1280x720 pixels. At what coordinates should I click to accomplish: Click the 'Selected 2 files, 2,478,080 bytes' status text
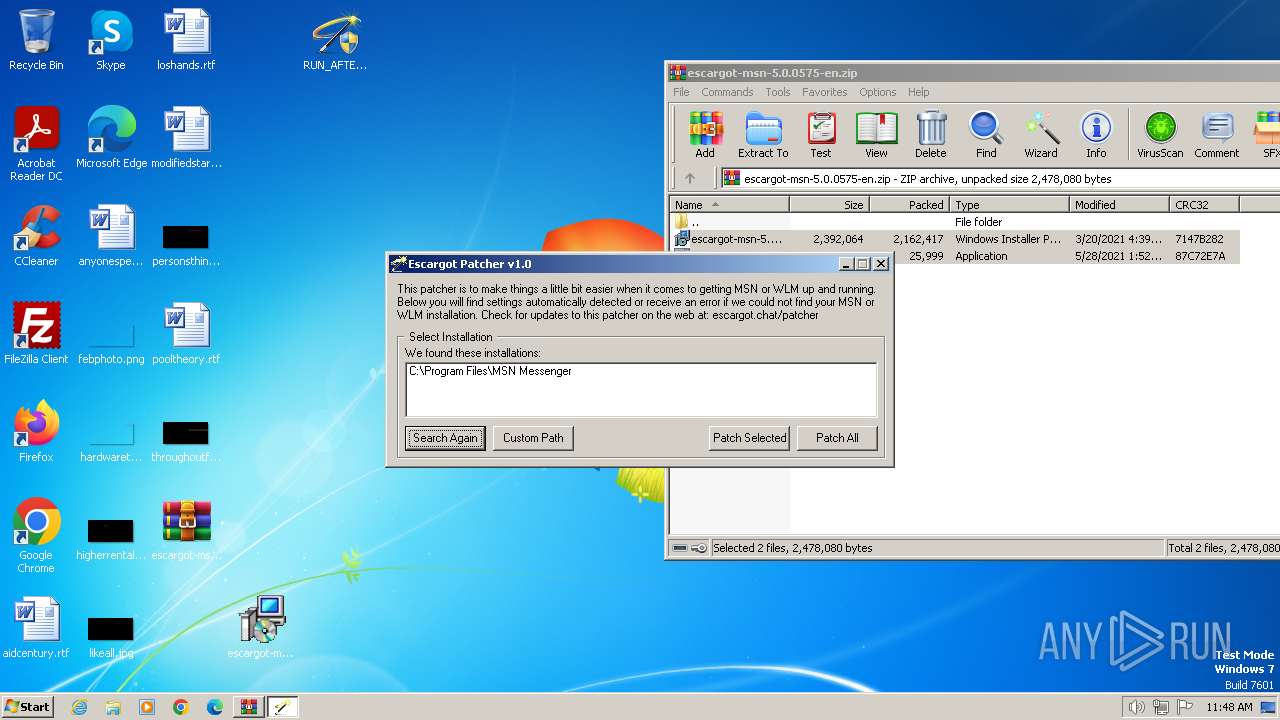[x=792, y=548]
